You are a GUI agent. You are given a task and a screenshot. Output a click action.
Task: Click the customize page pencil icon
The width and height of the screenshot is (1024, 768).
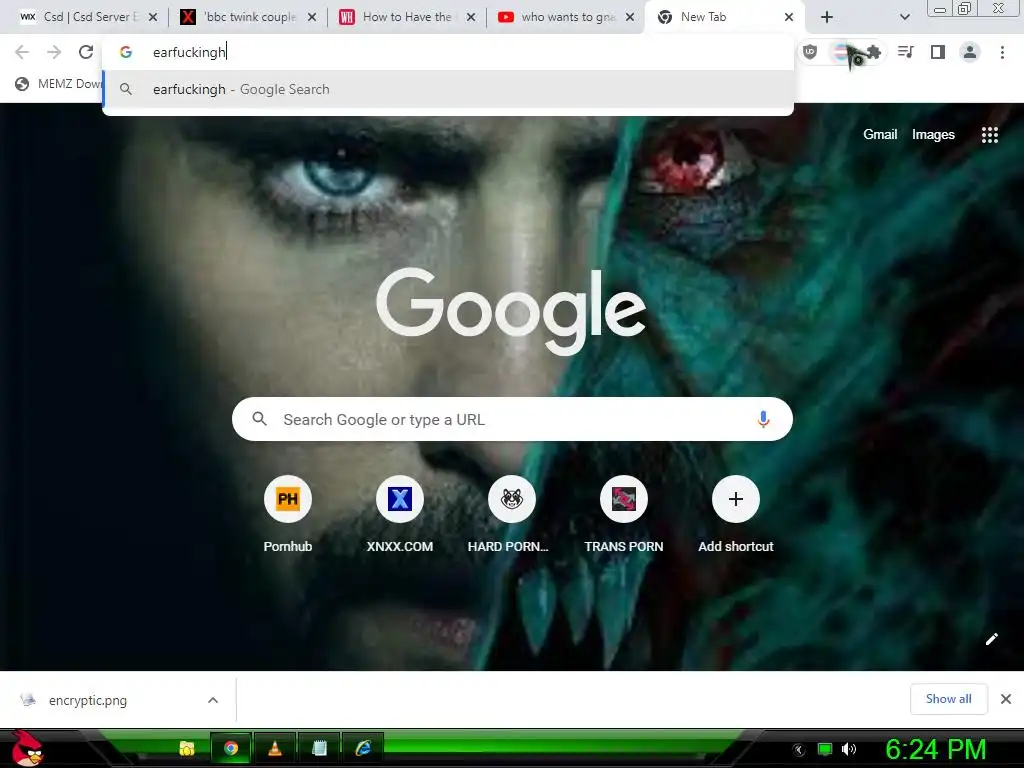991,639
